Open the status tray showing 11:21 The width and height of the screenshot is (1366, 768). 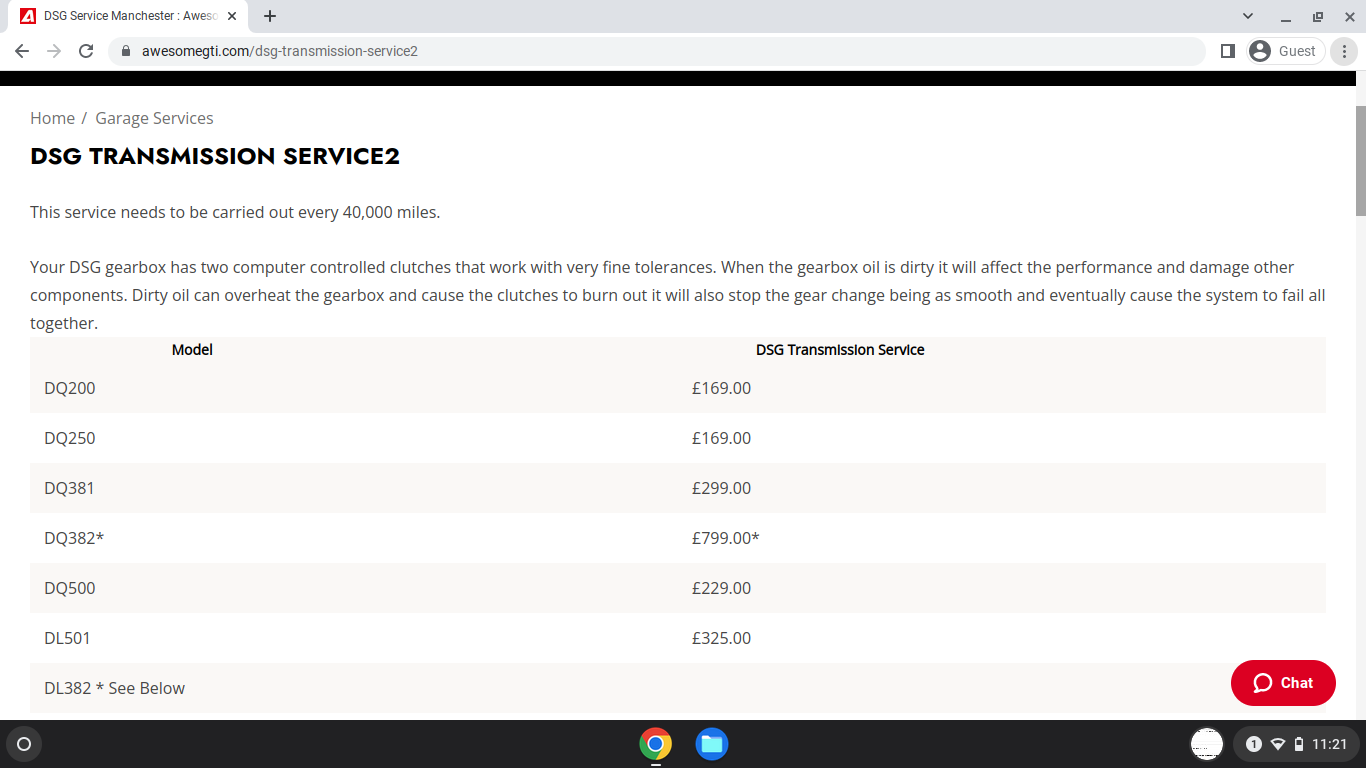tap(1295, 744)
